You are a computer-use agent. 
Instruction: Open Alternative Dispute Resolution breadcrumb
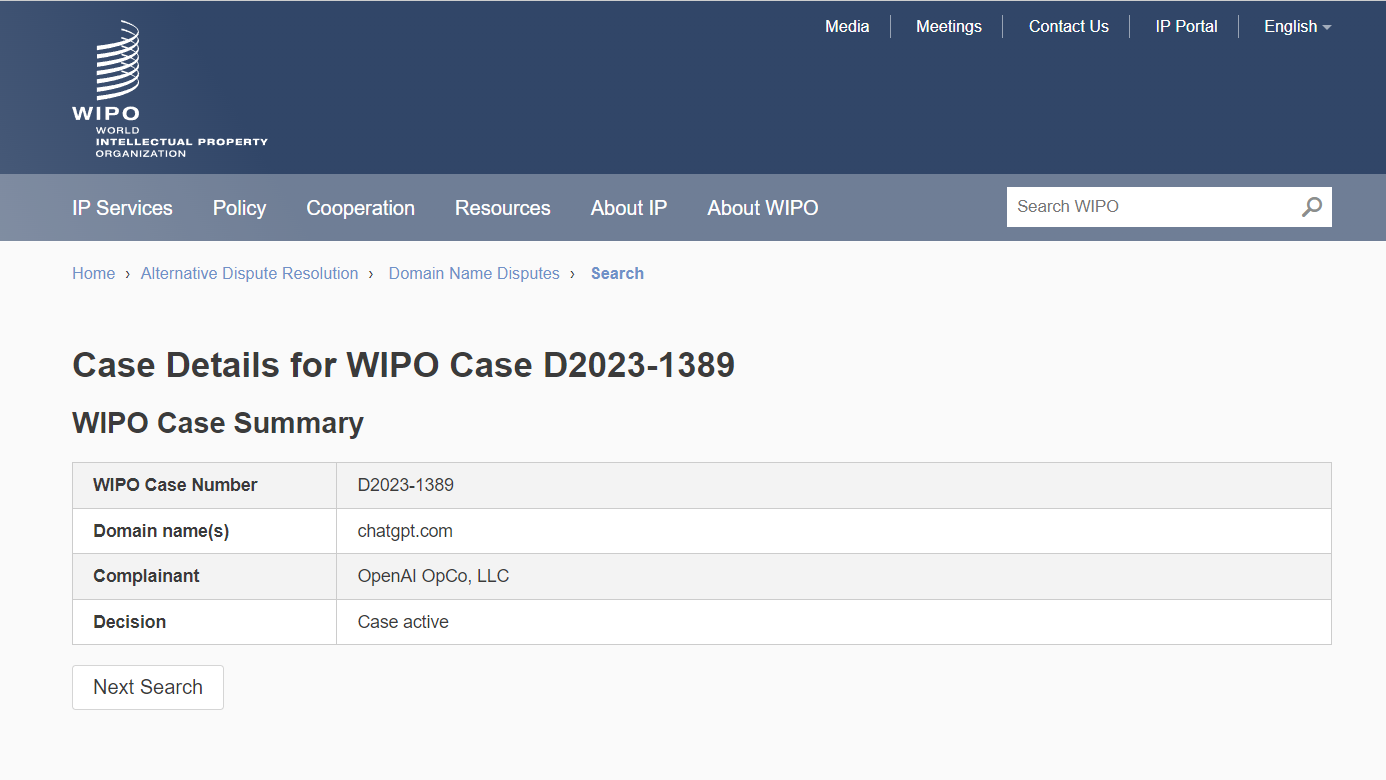(x=249, y=273)
